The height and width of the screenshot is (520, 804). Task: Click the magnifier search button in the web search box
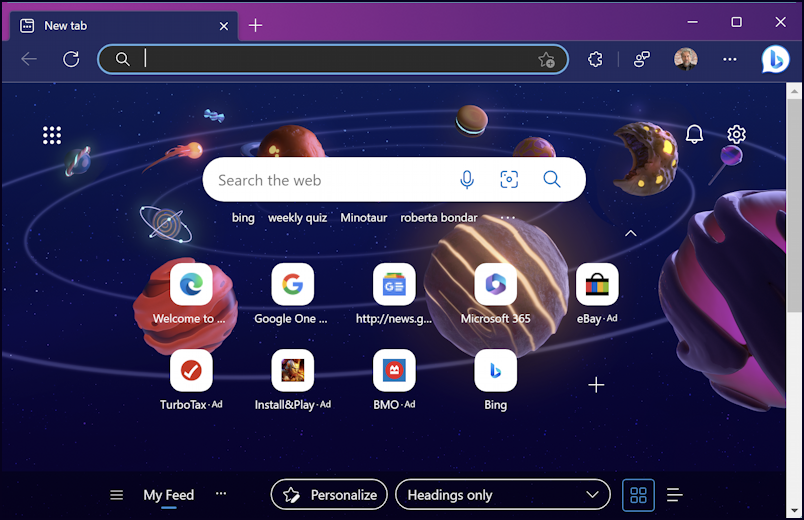(x=552, y=179)
